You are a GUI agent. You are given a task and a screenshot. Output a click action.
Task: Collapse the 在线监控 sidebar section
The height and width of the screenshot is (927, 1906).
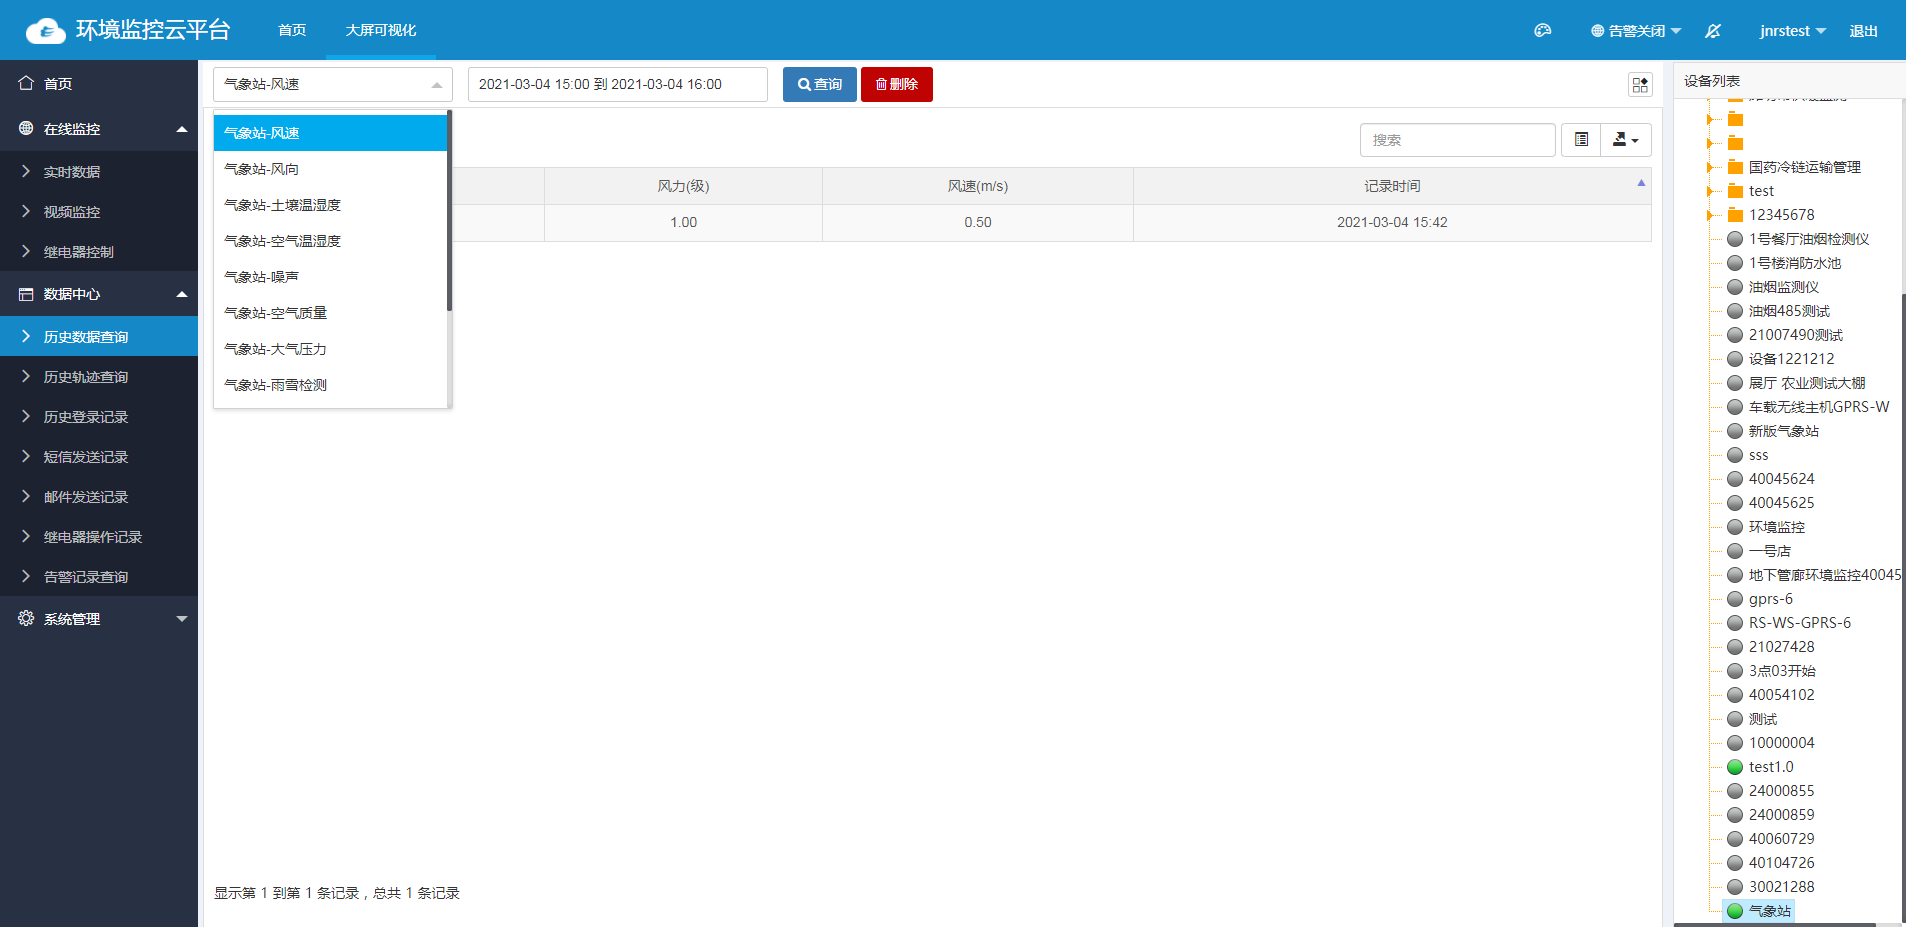click(181, 129)
